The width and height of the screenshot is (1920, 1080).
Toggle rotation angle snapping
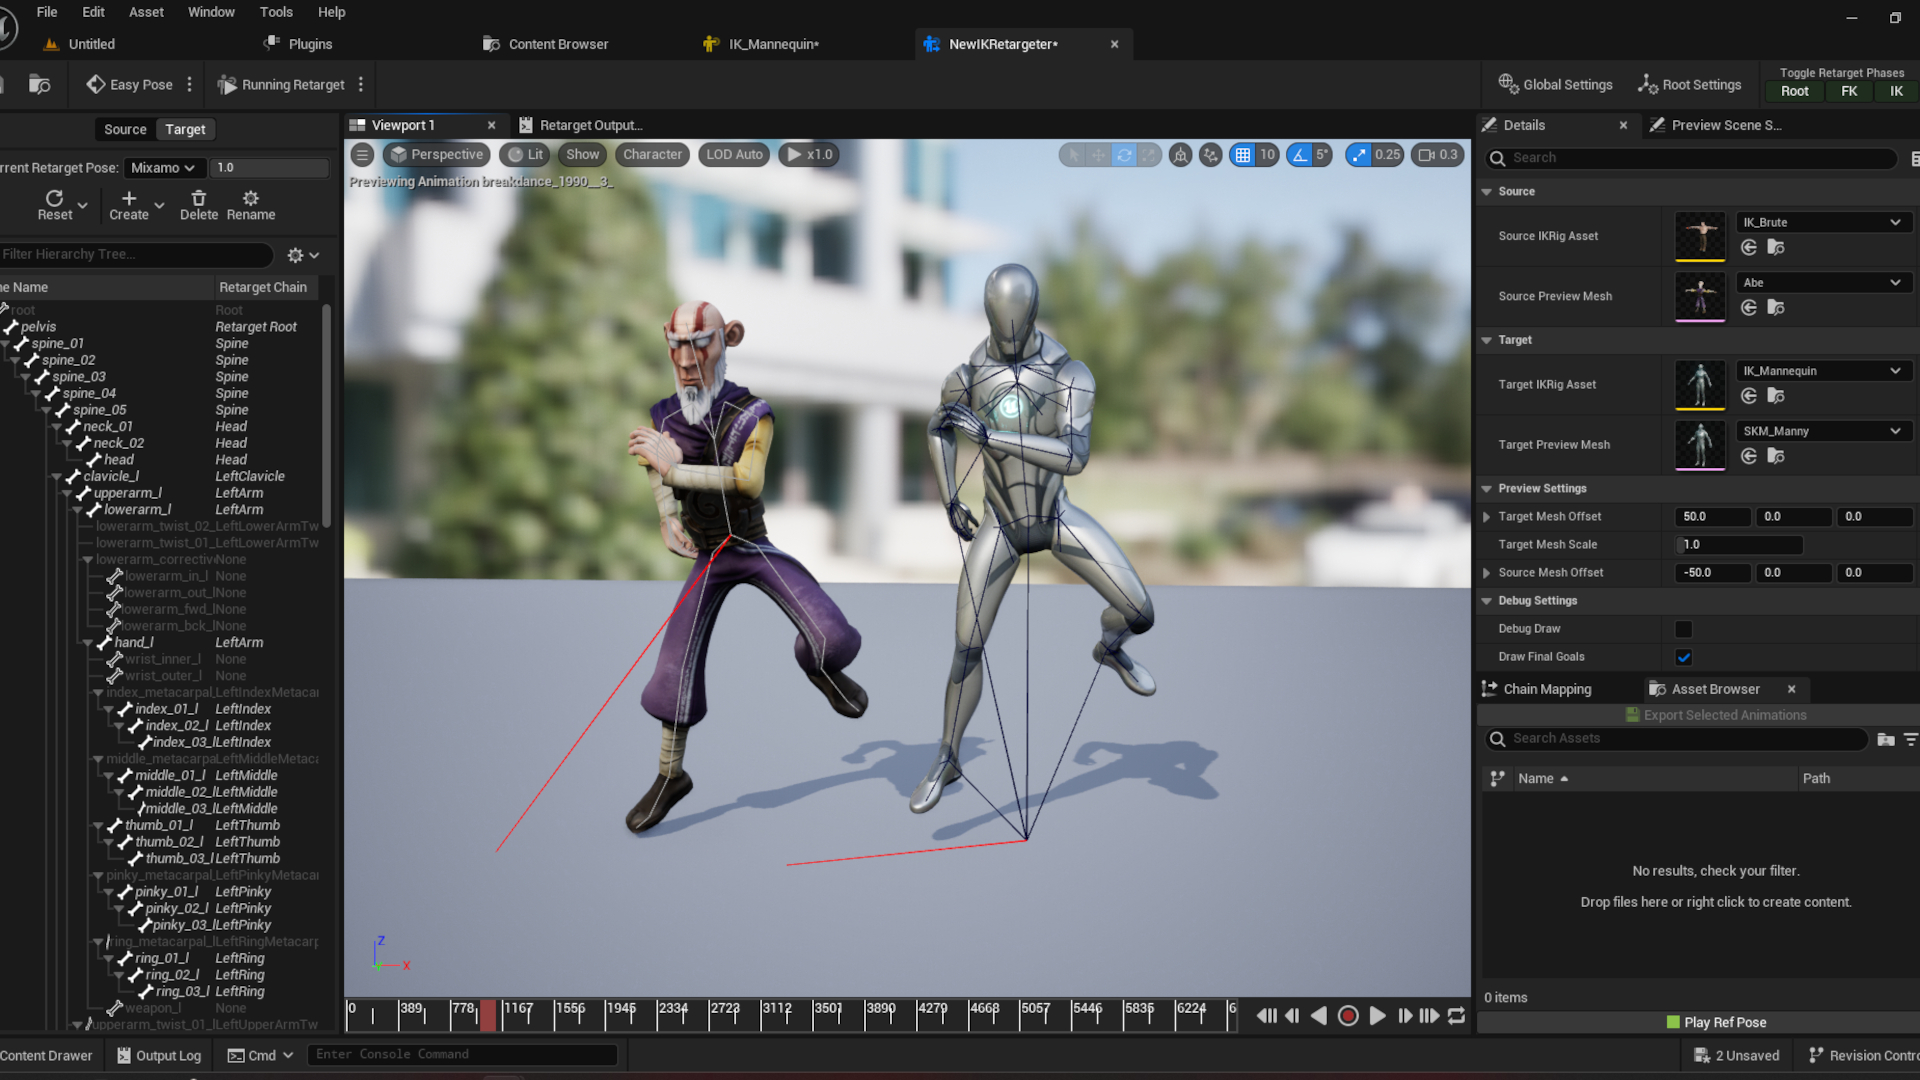pos(1299,155)
